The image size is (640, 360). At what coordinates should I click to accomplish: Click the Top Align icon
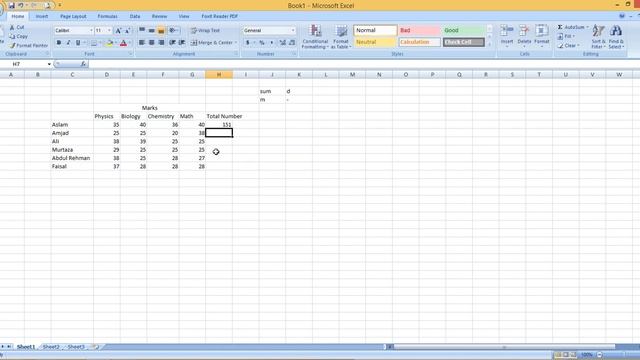(x=142, y=30)
